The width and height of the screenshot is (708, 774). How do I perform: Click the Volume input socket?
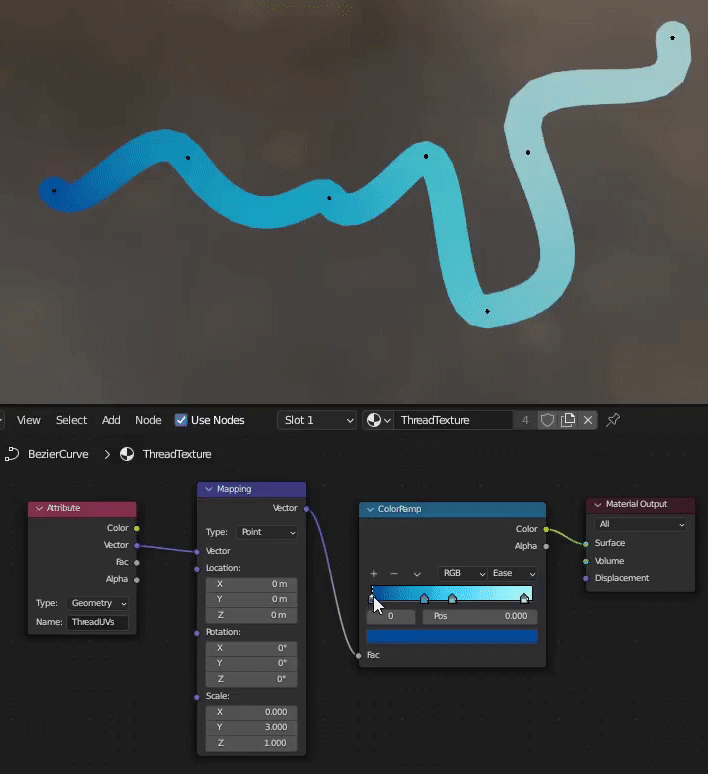point(586,561)
